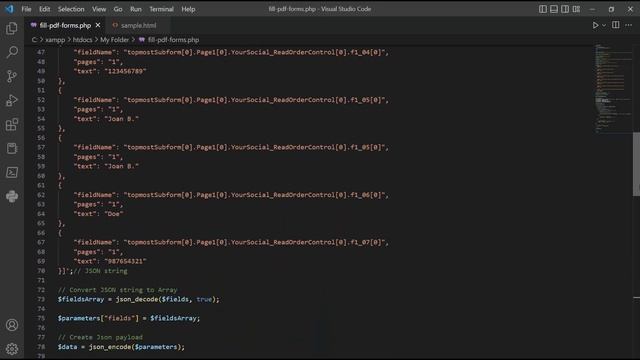Open the Search view in the activity bar
This screenshot has width=640, height=360.
click(x=12, y=52)
